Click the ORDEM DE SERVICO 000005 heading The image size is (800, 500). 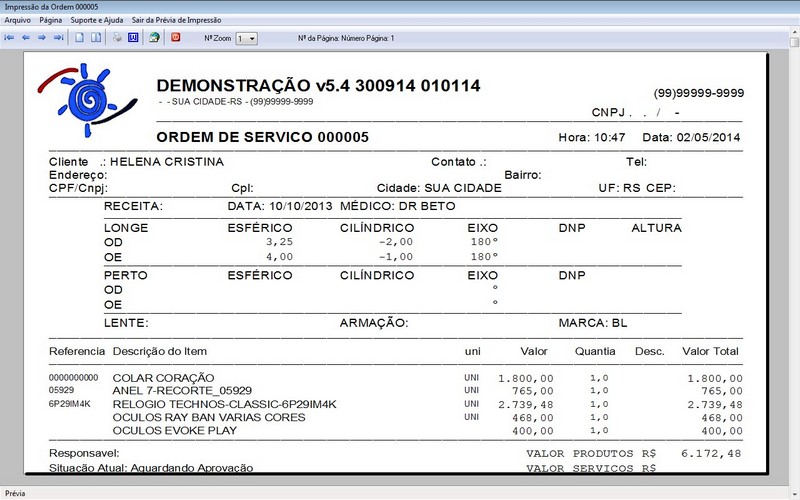coord(263,137)
